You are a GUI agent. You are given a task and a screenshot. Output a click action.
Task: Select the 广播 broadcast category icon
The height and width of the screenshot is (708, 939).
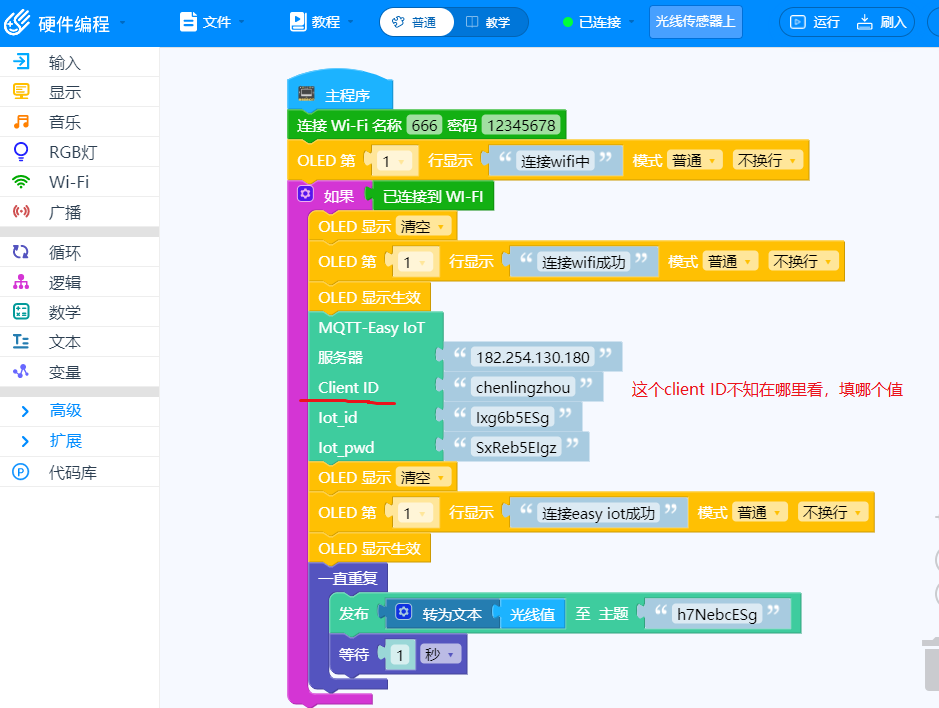tap(21, 211)
